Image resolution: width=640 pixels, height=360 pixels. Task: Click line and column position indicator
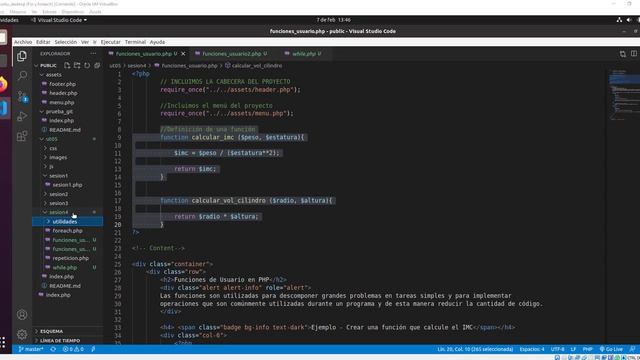click(475, 349)
